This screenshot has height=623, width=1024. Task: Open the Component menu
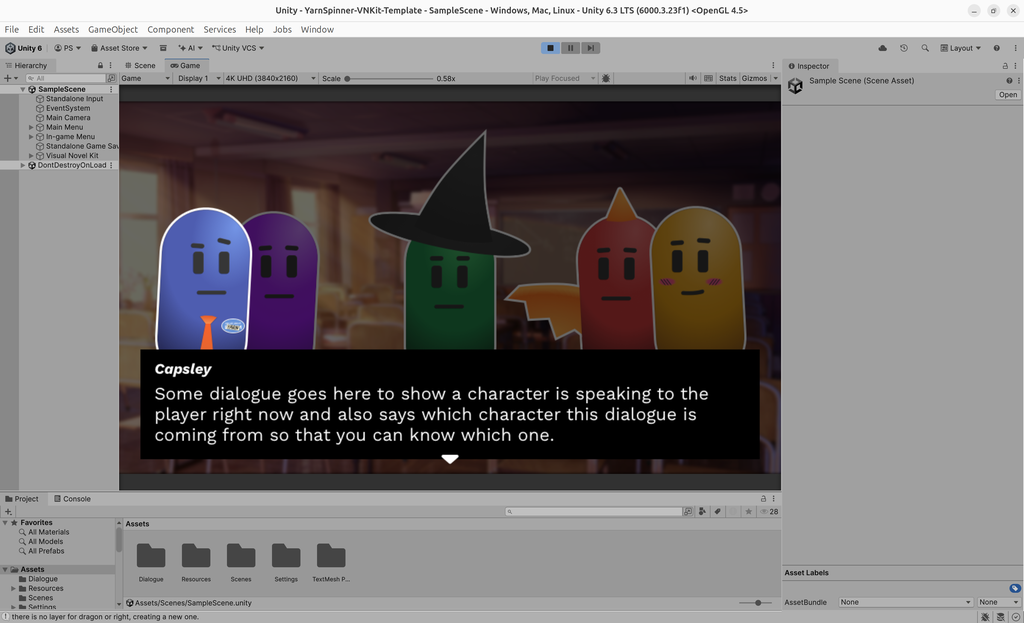[x=170, y=29]
